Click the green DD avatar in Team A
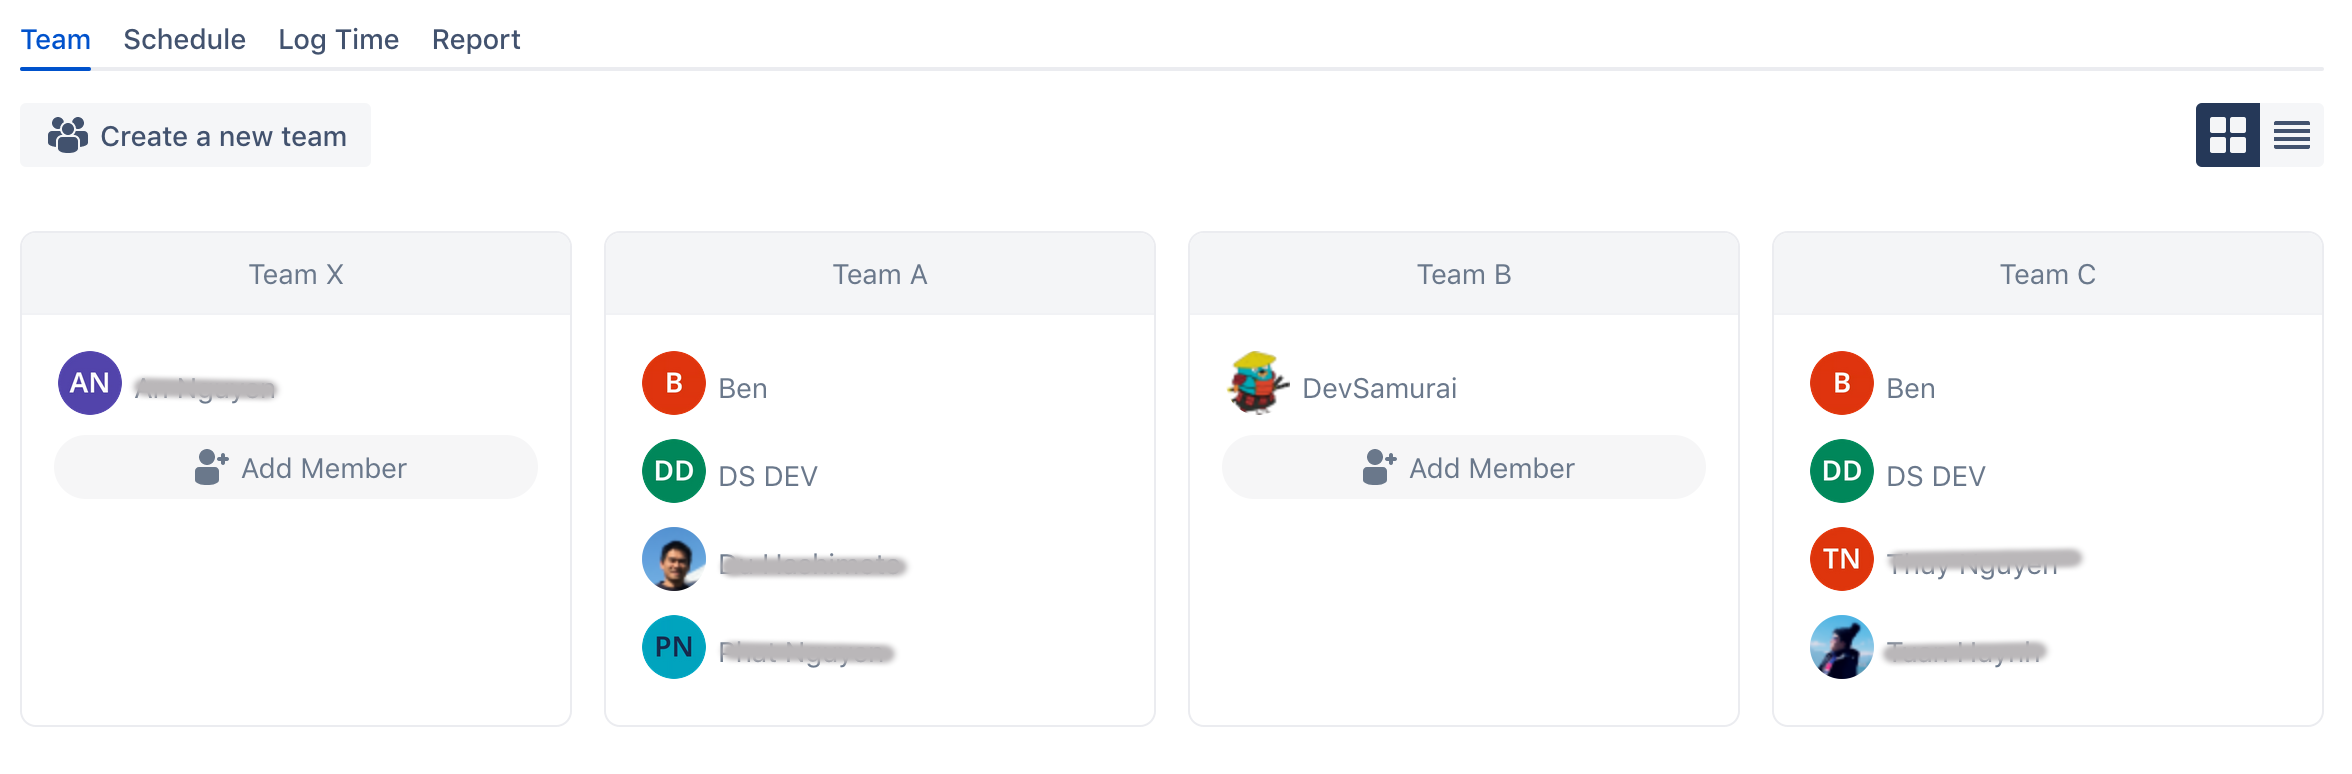The width and height of the screenshot is (2352, 774). point(674,471)
